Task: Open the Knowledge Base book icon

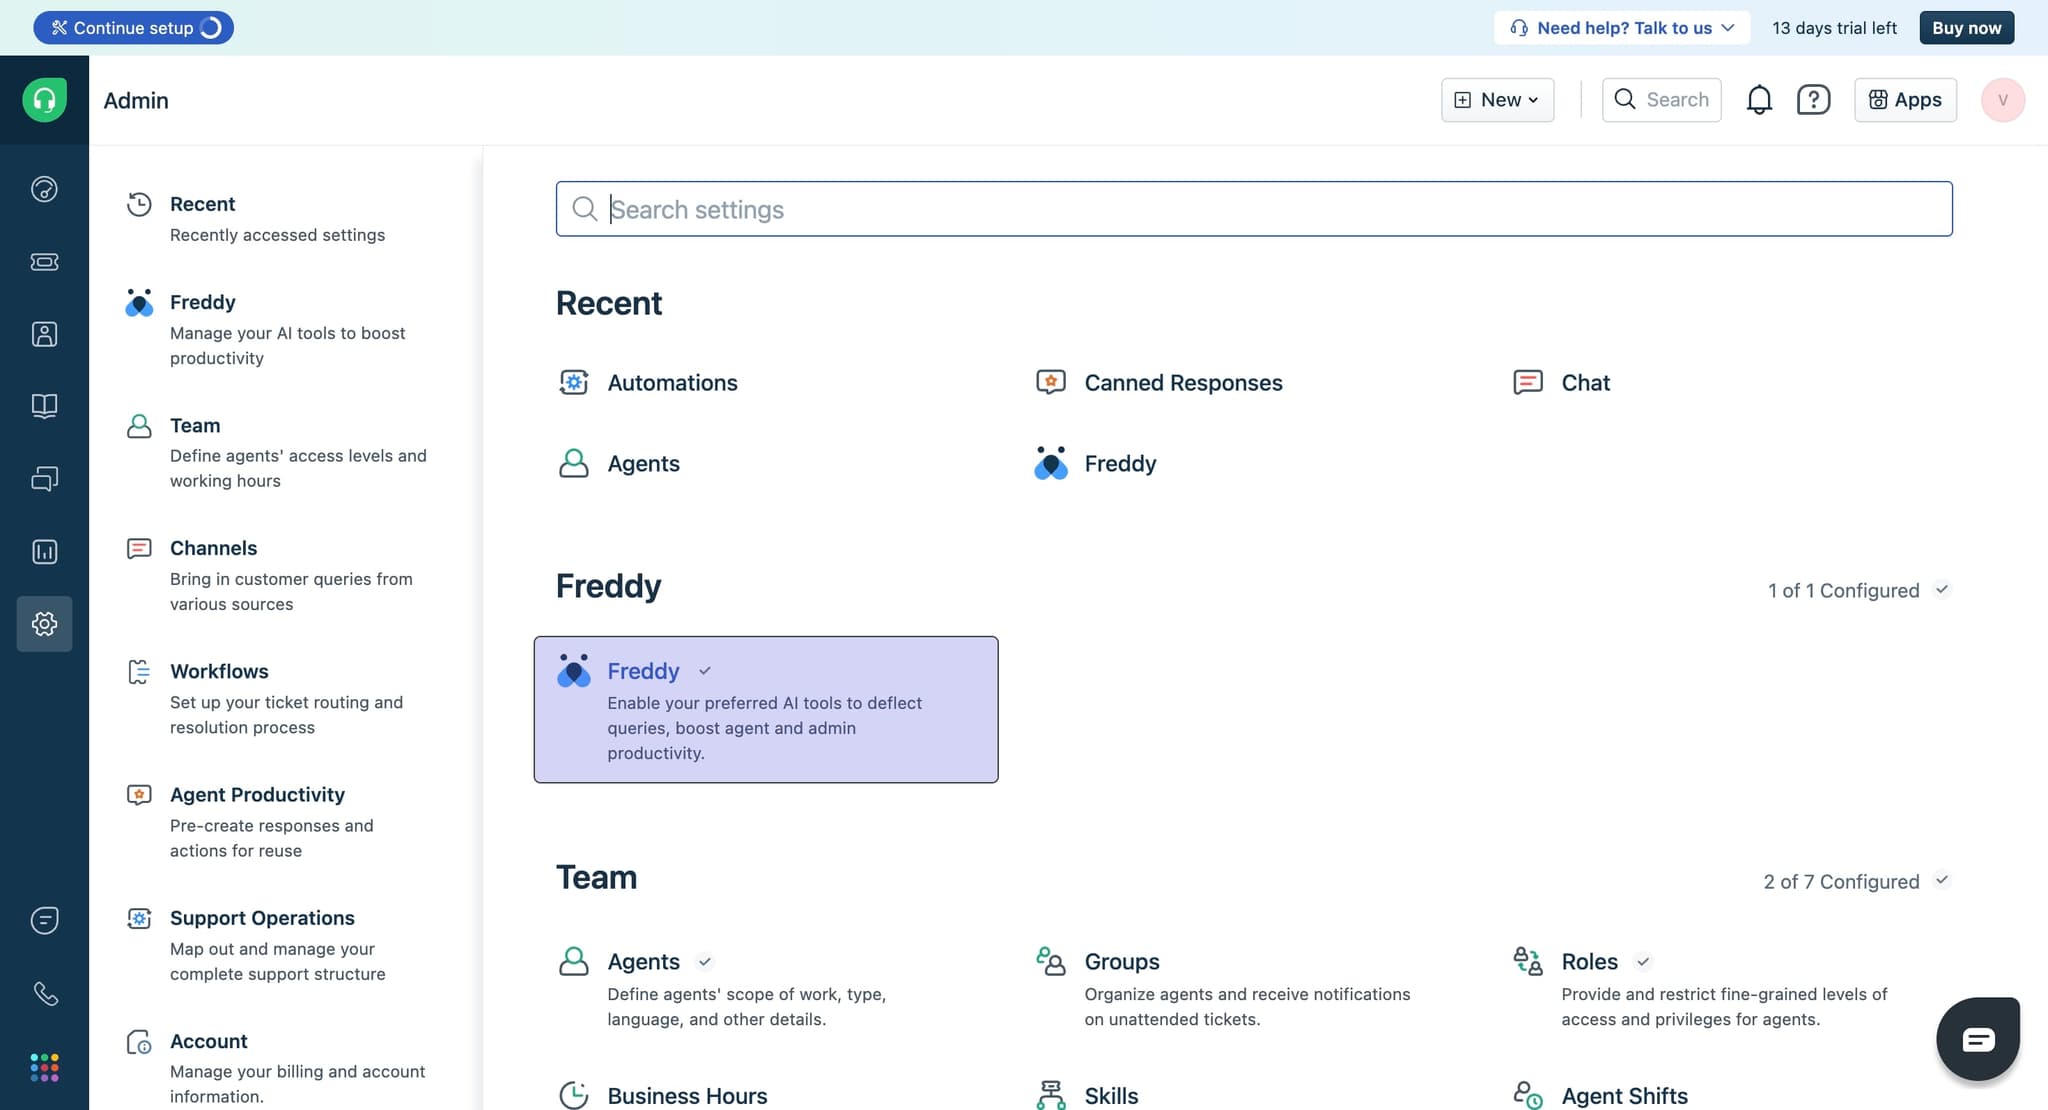Action: click(44, 406)
